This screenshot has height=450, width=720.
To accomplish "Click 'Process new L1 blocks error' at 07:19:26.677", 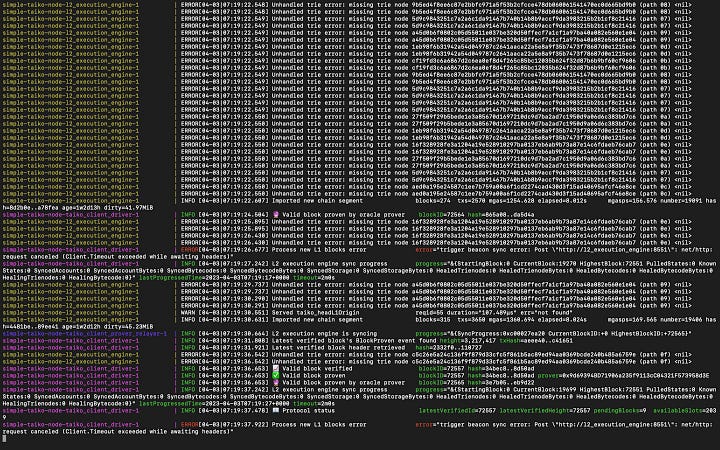I will (x=319, y=250).
